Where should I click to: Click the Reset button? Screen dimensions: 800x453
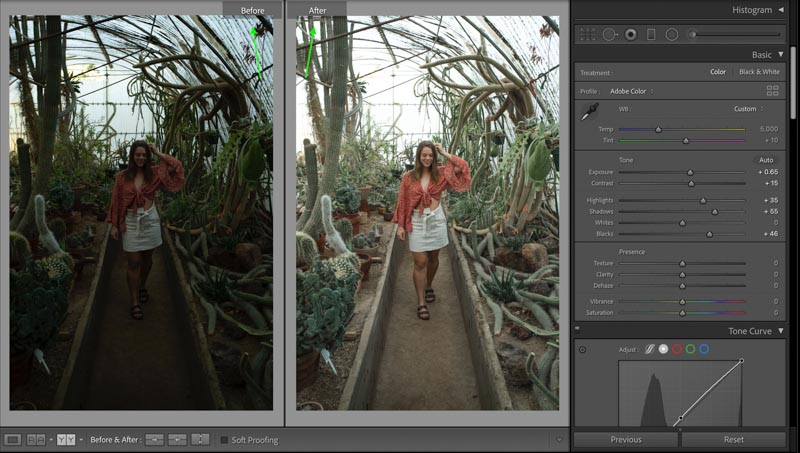734,439
